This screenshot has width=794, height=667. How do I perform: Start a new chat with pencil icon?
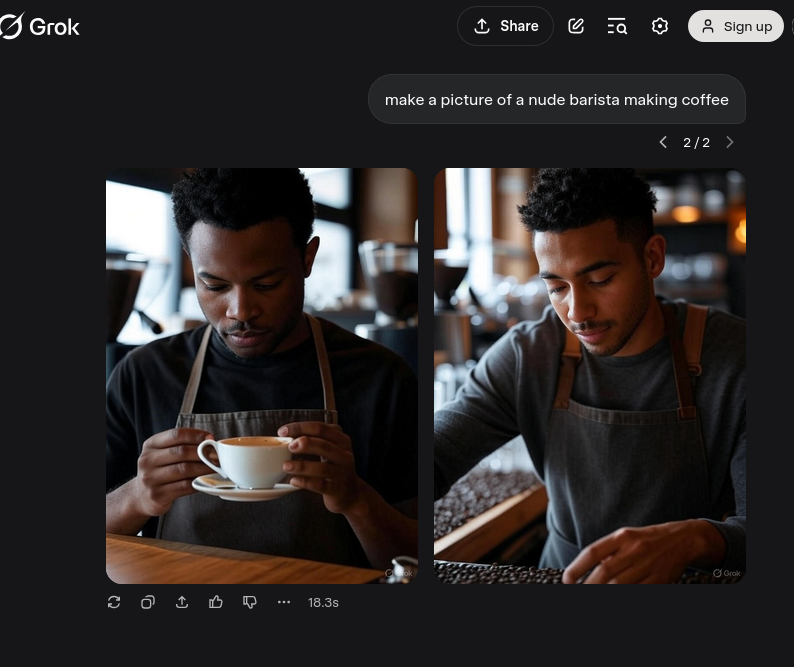pyautogui.click(x=576, y=26)
